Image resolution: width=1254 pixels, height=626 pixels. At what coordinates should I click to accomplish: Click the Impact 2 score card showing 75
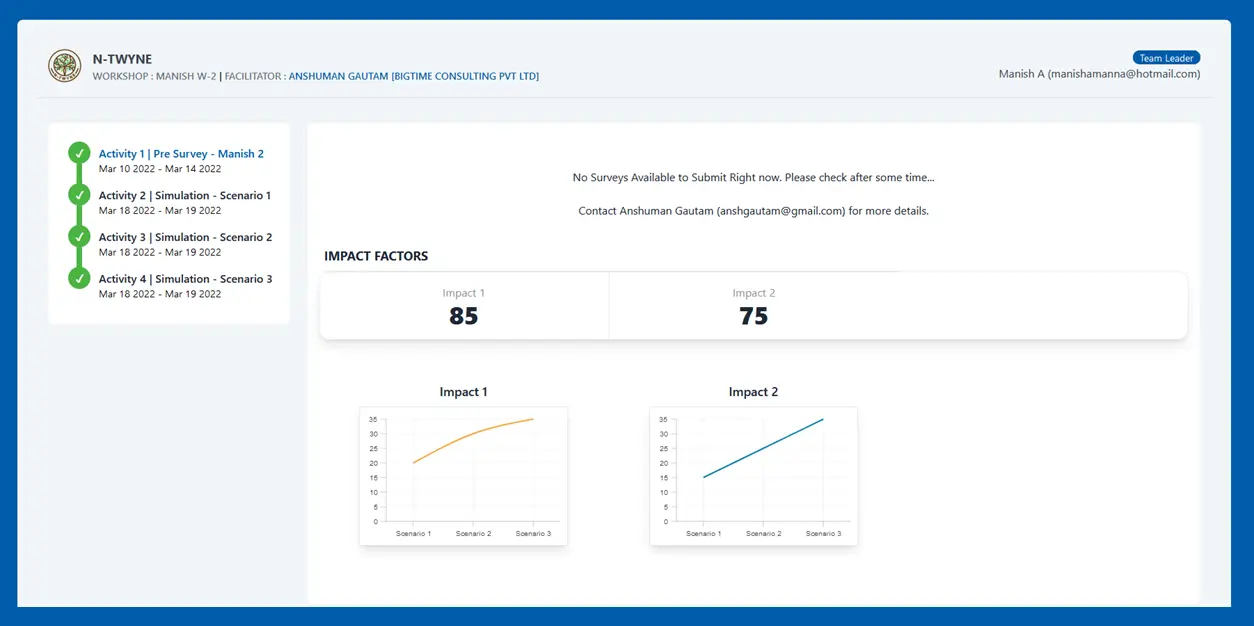pos(753,307)
